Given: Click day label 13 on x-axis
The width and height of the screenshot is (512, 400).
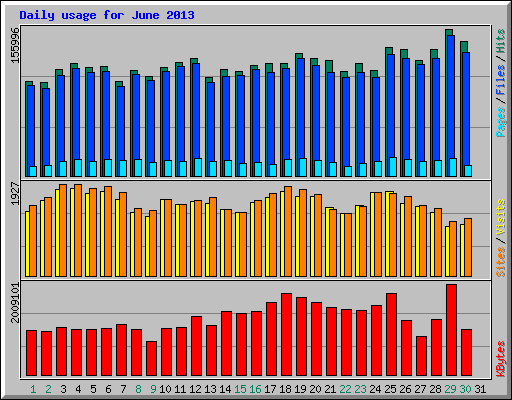Looking at the screenshot, I should pos(210,389).
